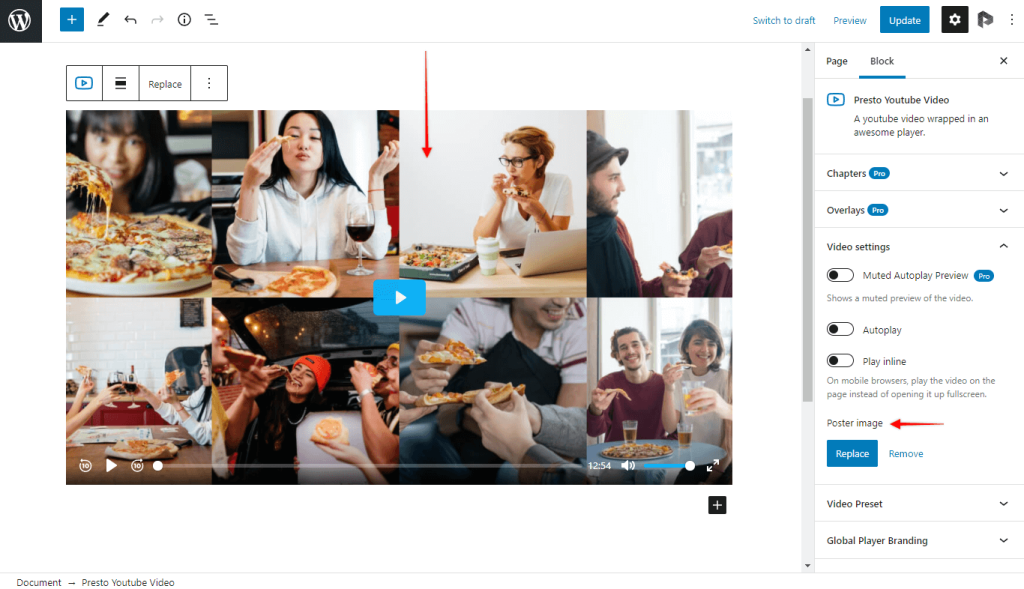The height and width of the screenshot is (589, 1024).
Task: Turn on the Autoplay toggle
Action: (x=840, y=329)
